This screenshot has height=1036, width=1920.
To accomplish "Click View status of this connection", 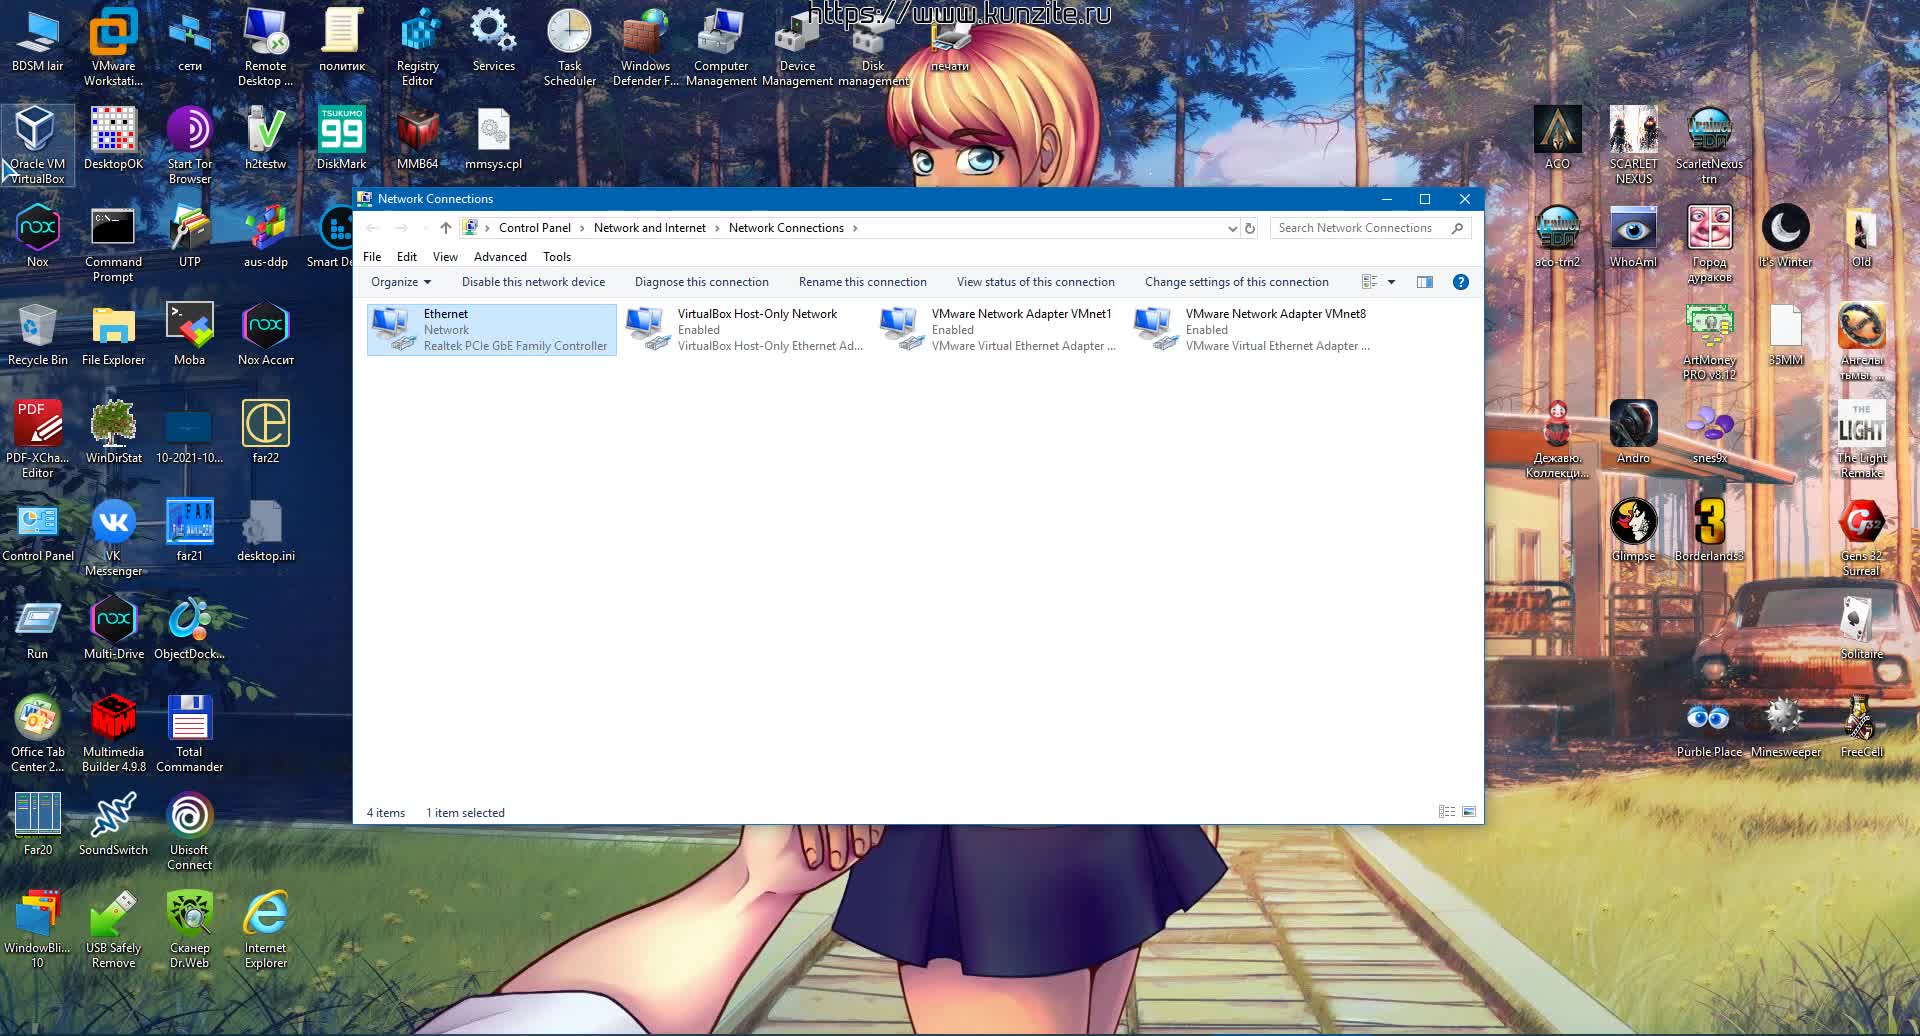I will click(x=1036, y=282).
